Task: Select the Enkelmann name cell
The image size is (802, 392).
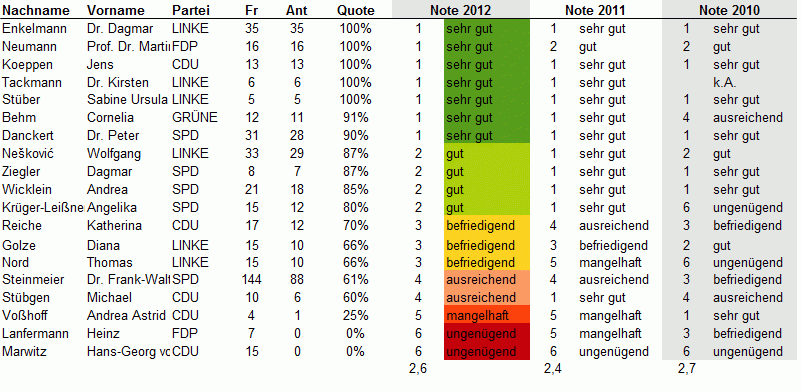Action: [34, 29]
